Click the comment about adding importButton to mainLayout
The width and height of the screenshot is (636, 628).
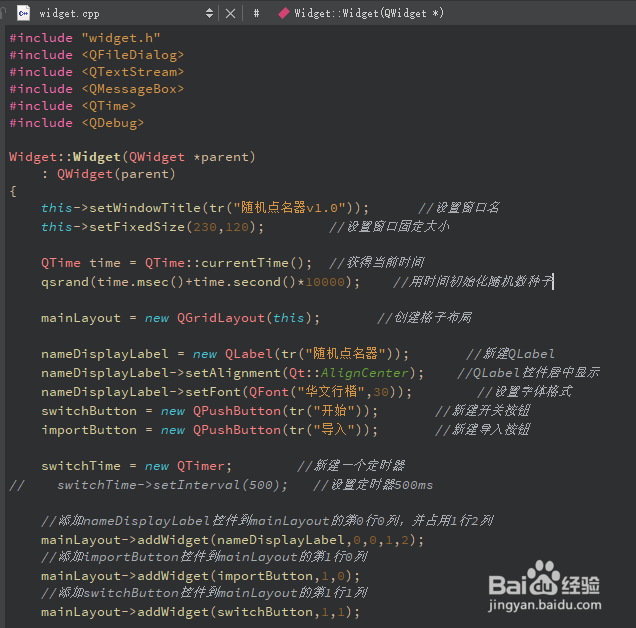click(204, 557)
